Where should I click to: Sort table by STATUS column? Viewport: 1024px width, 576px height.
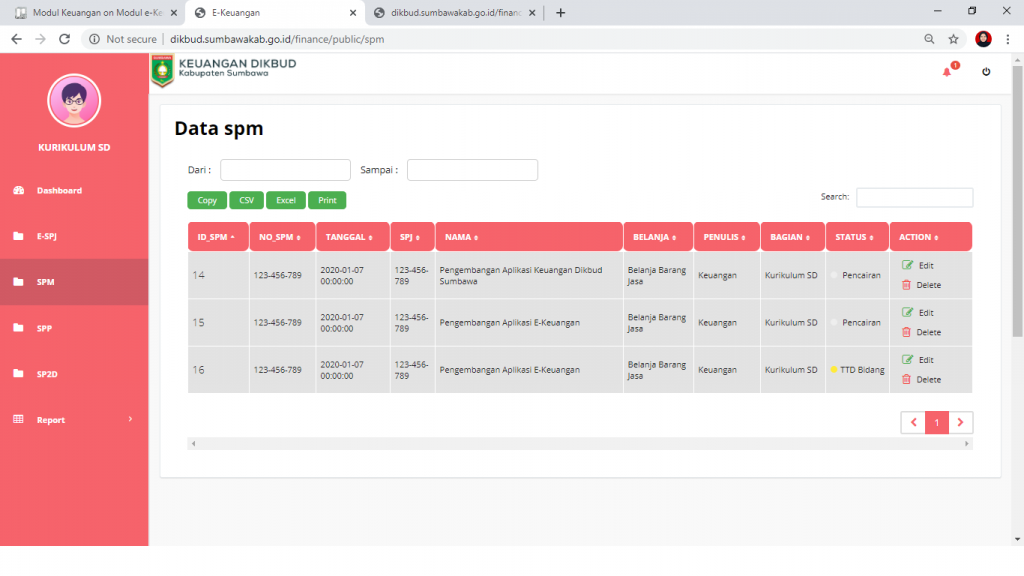pyautogui.click(x=856, y=237)
